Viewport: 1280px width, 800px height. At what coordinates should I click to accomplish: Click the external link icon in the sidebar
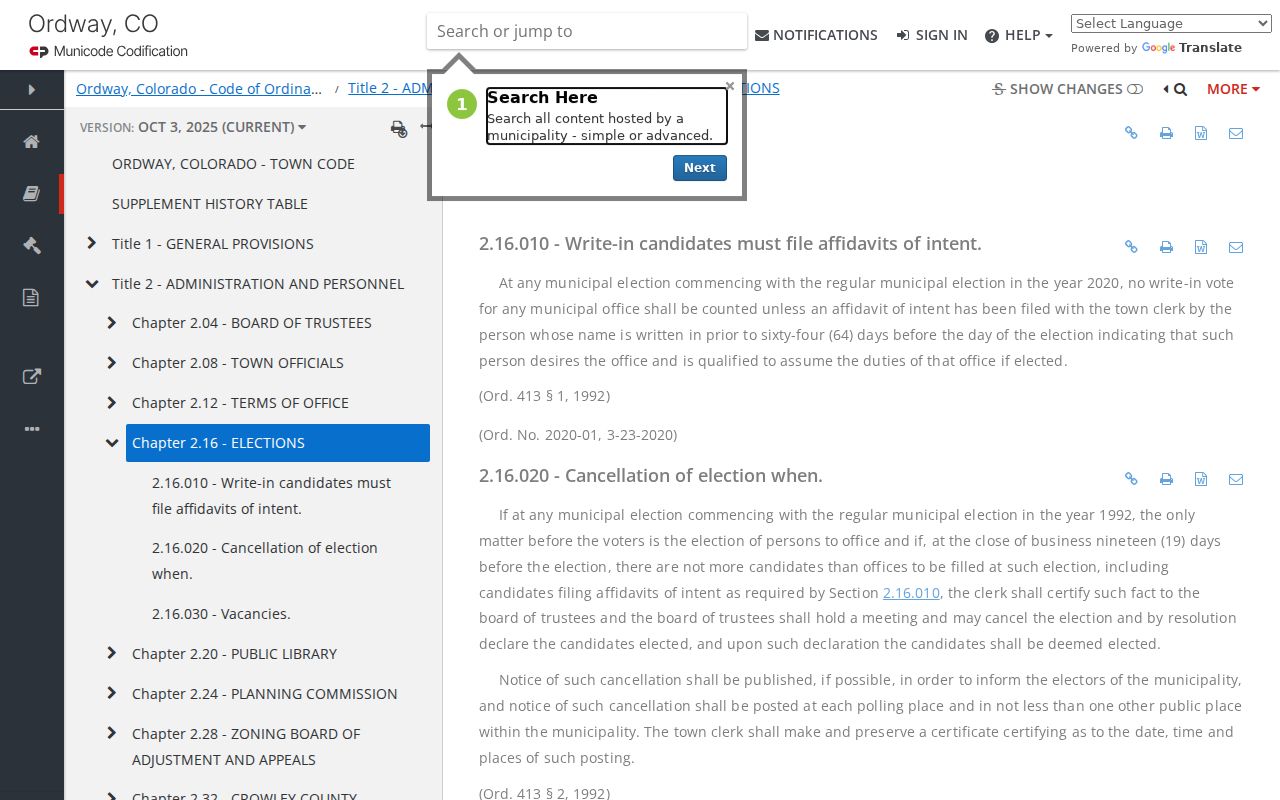pos(32,377)
